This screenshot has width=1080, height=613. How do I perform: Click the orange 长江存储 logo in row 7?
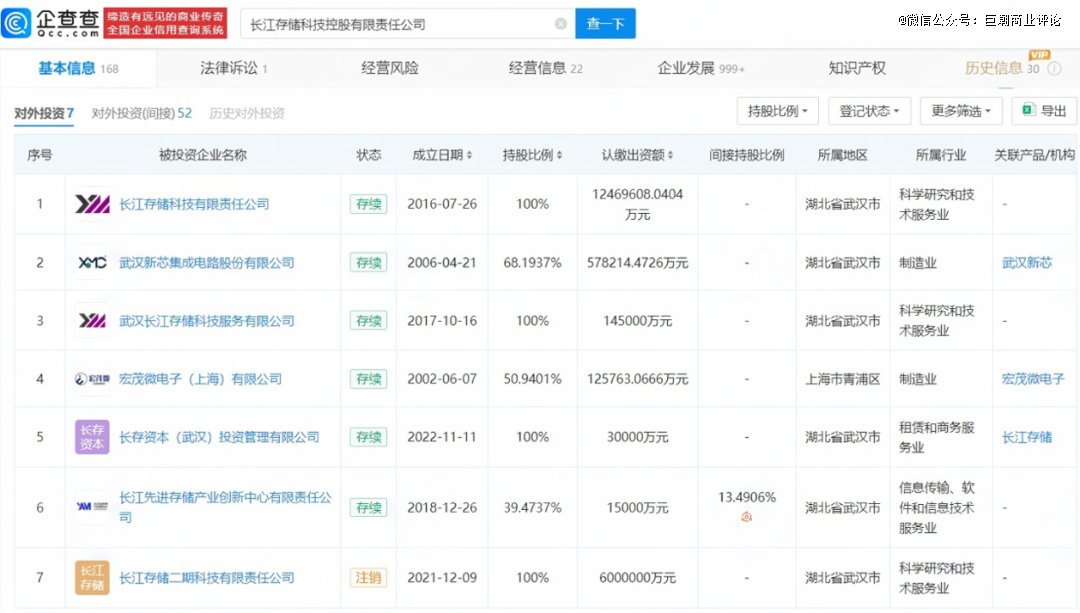coord(92,577)
